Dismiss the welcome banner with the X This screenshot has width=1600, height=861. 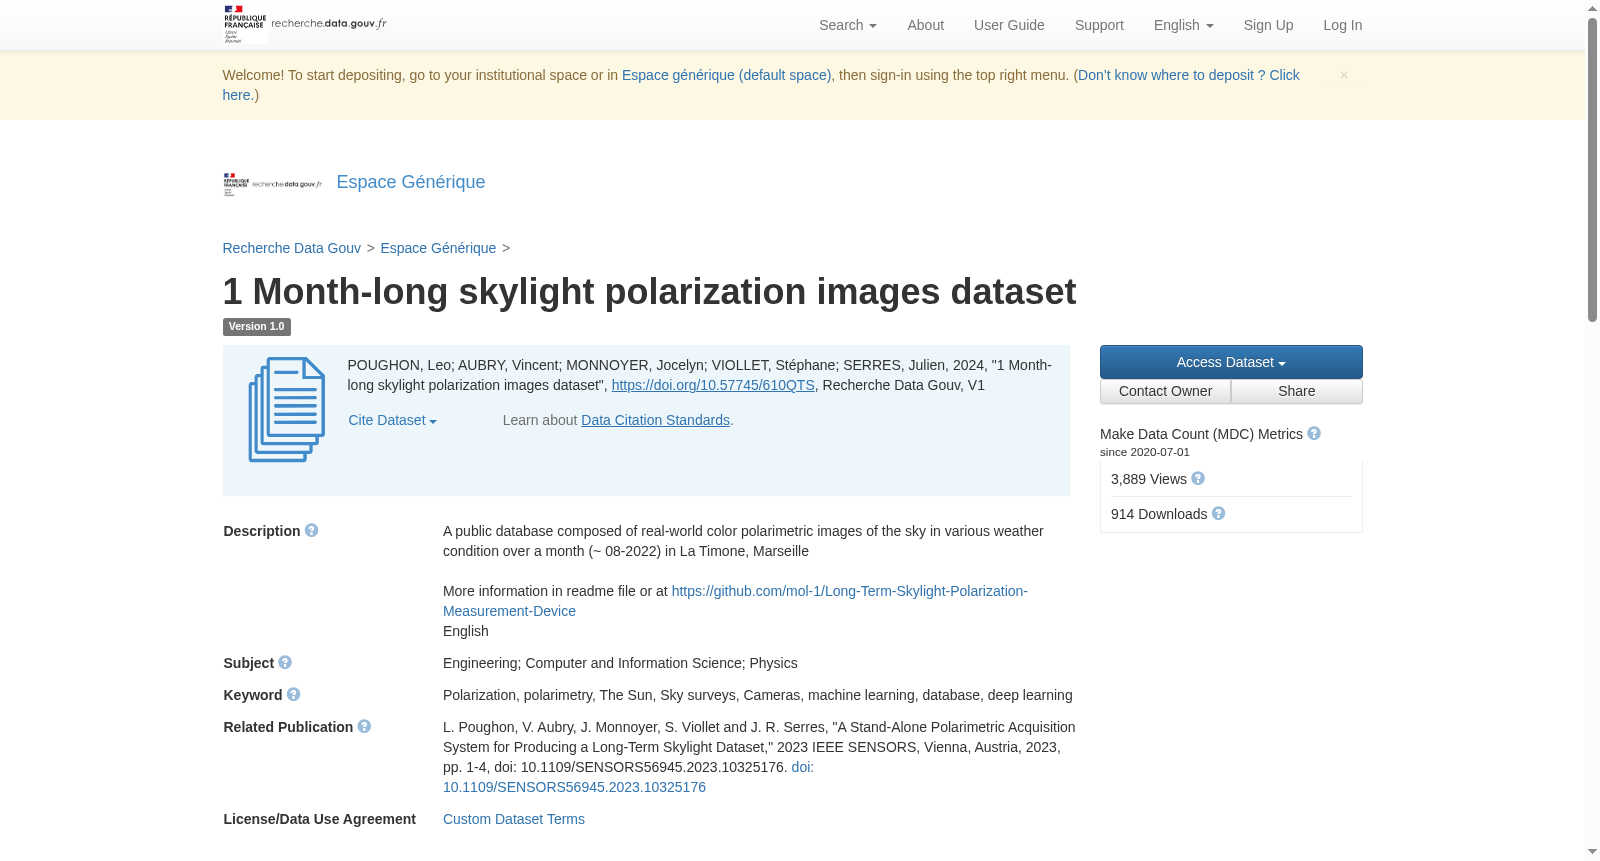point(1344,75)
